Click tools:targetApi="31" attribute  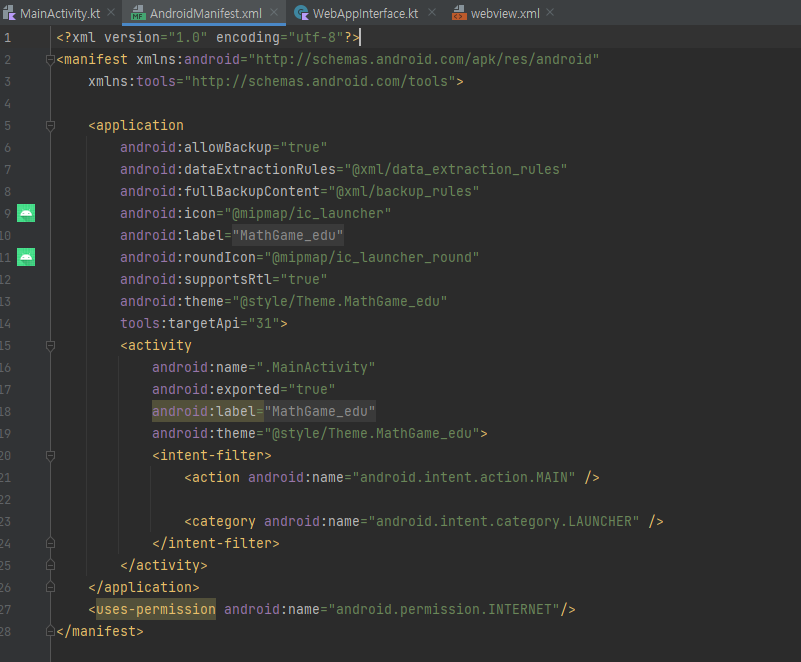[200, 323]
